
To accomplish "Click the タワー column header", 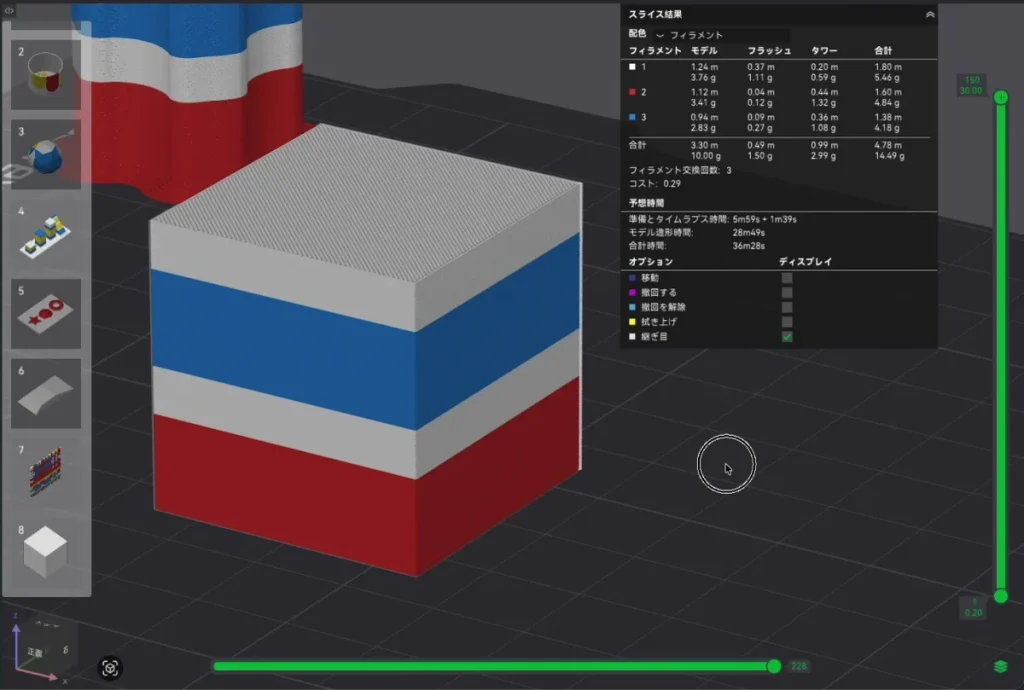I will tap(824, 50).
